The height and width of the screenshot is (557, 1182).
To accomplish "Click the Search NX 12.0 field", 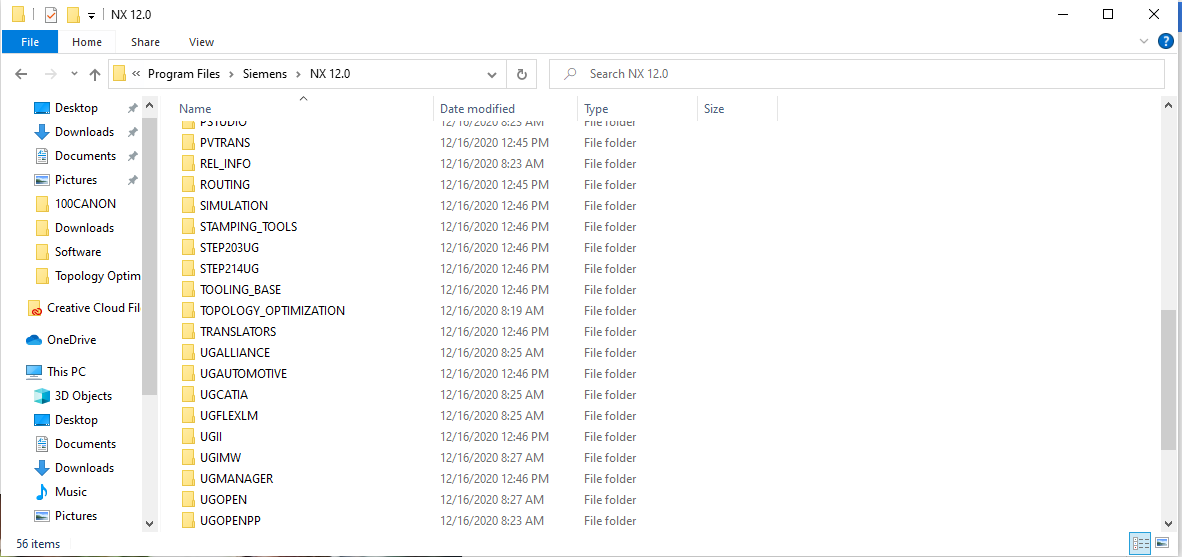I will (856, 74).
